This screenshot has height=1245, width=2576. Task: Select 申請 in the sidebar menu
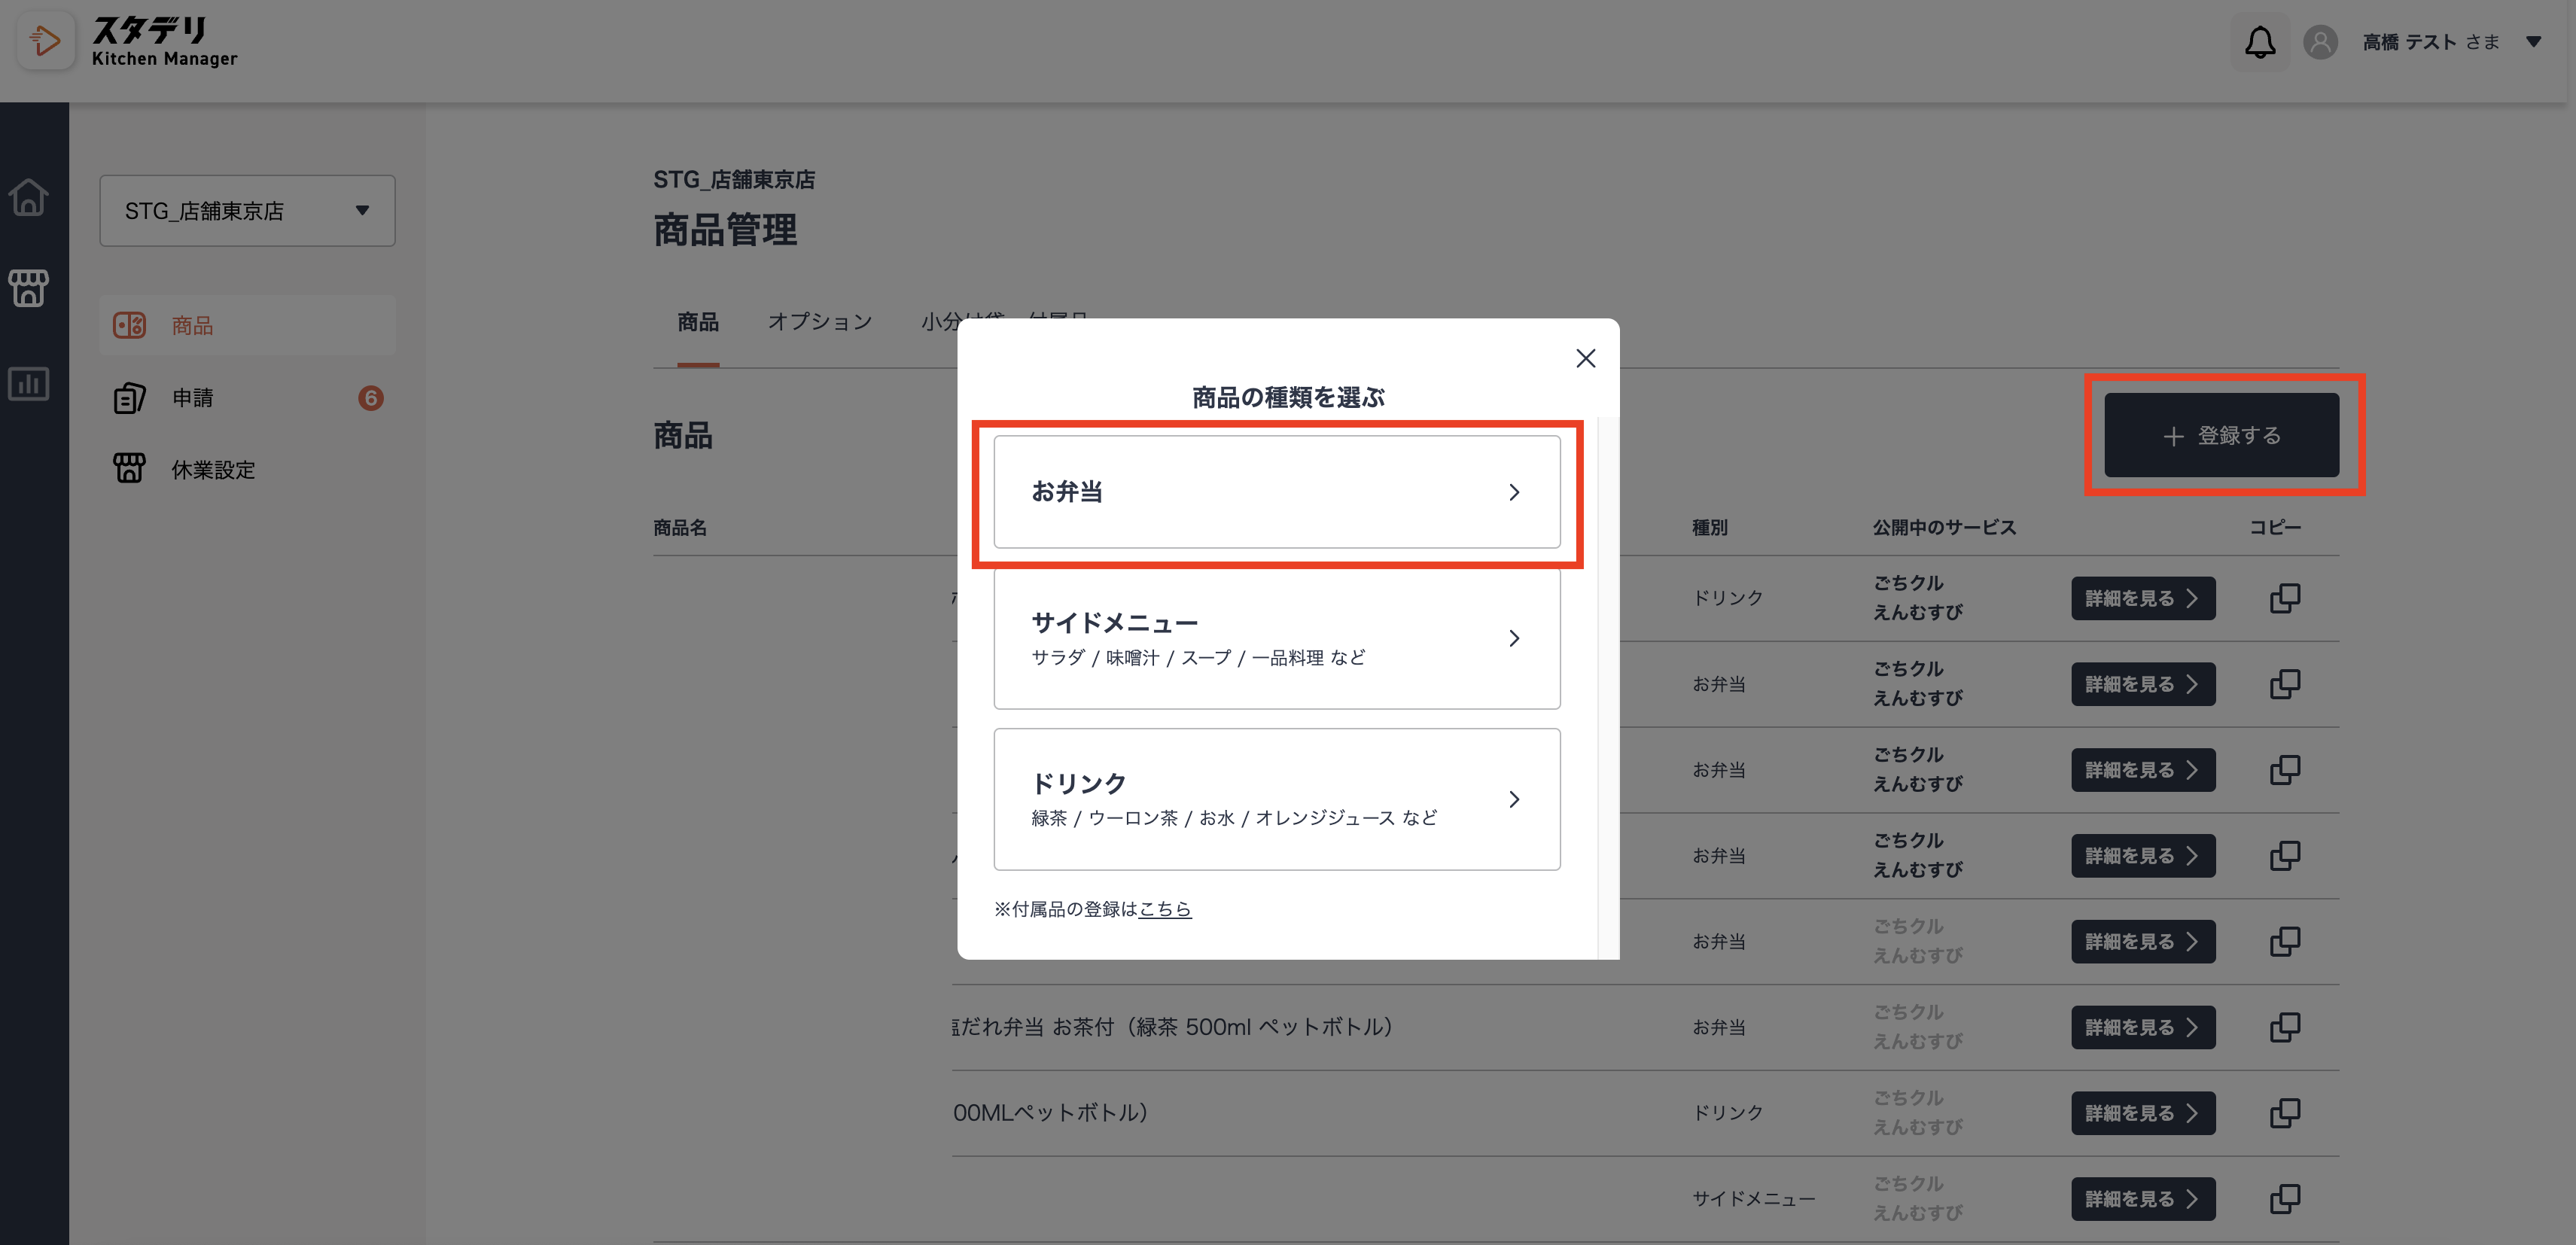tap(247, 398)
